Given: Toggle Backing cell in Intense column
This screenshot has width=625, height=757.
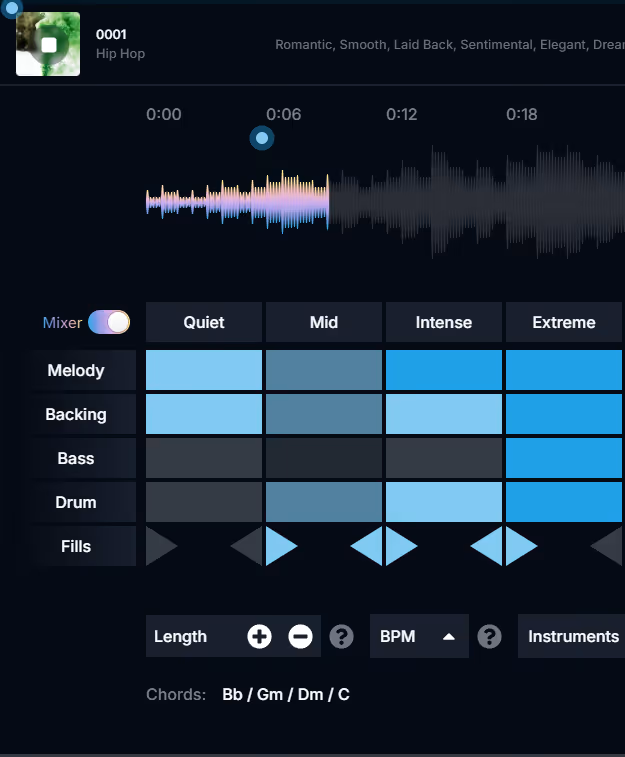Looking at the screenshot, I should tap(444, 414).
